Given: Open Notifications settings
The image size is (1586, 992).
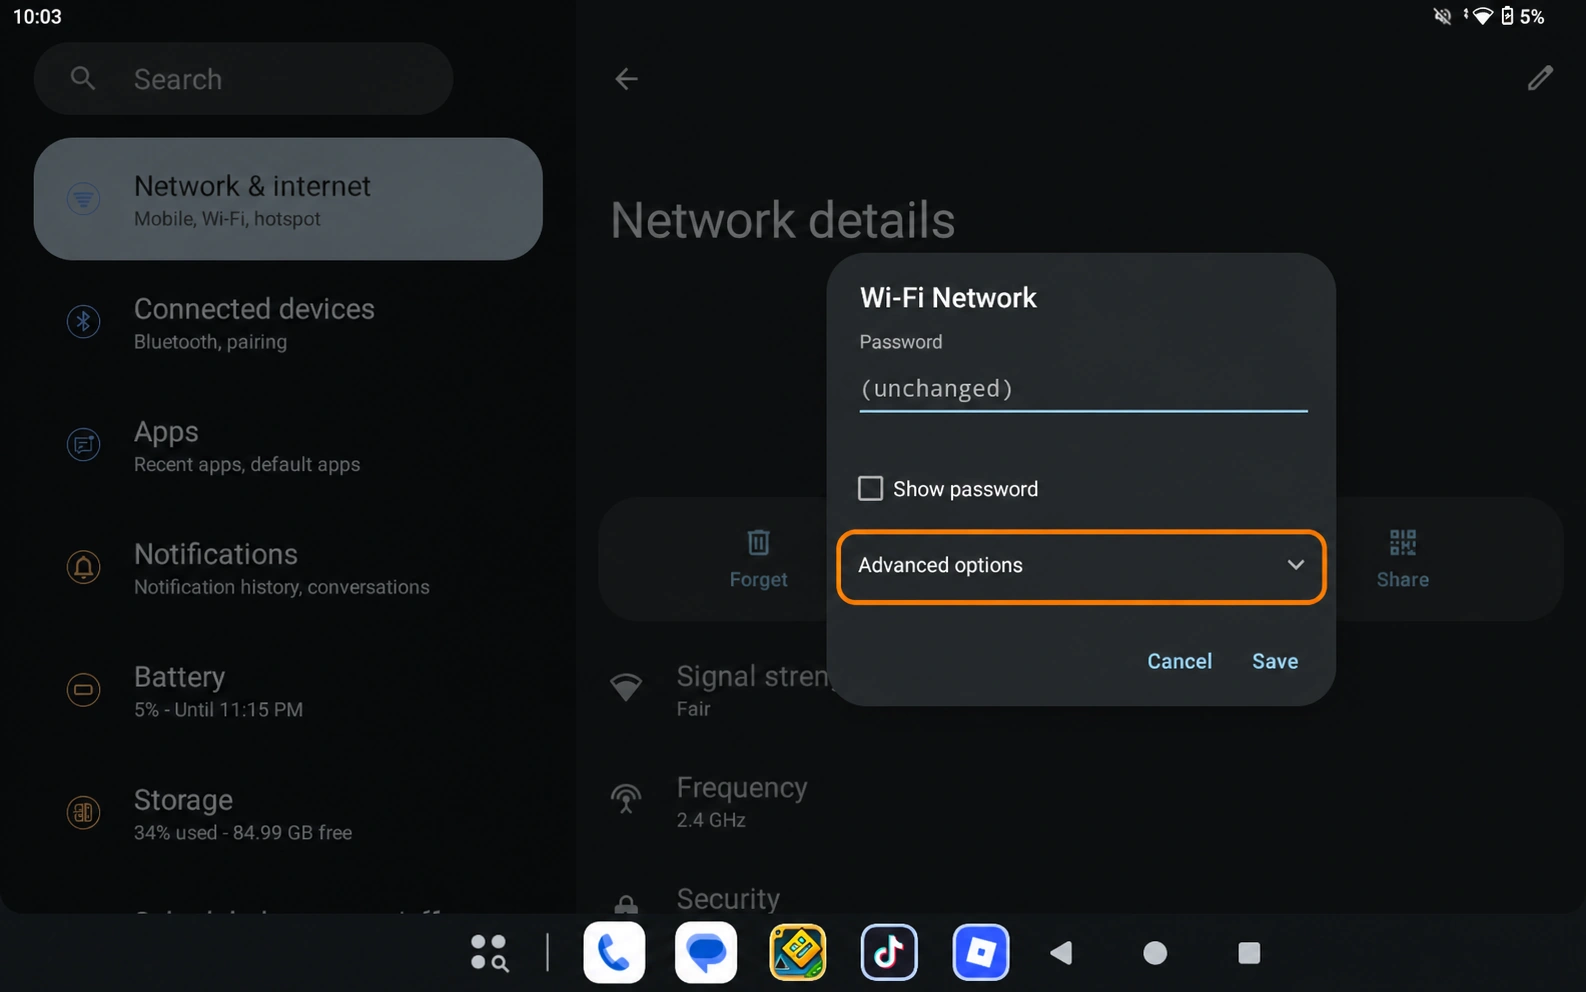Looking at the screenshot, I should (288, 568).
